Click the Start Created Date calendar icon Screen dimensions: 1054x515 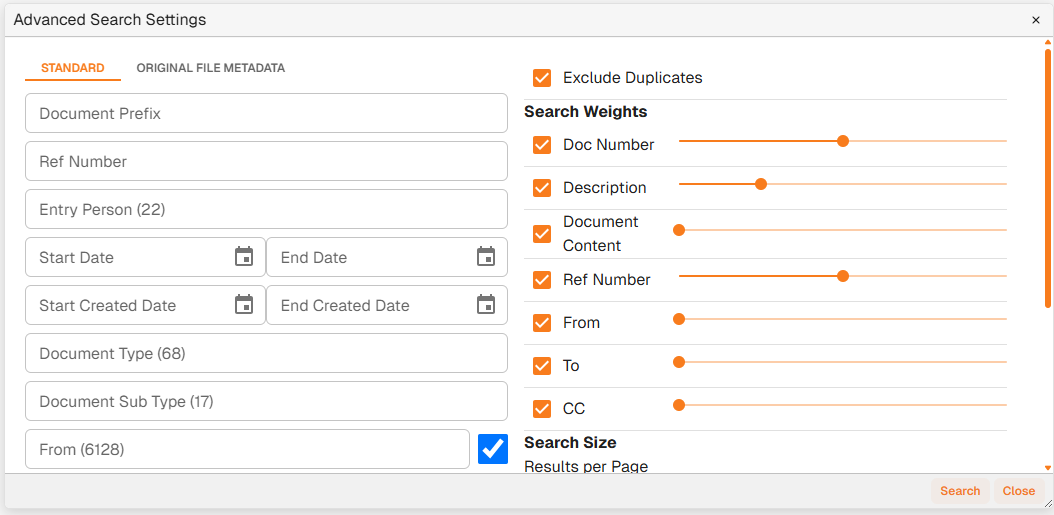point(244,305)
